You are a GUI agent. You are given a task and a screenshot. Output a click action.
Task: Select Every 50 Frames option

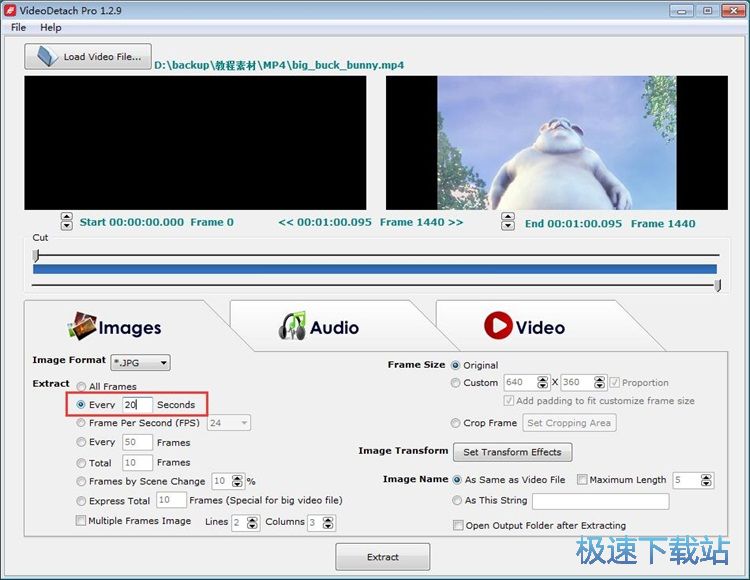pos(81,442)
